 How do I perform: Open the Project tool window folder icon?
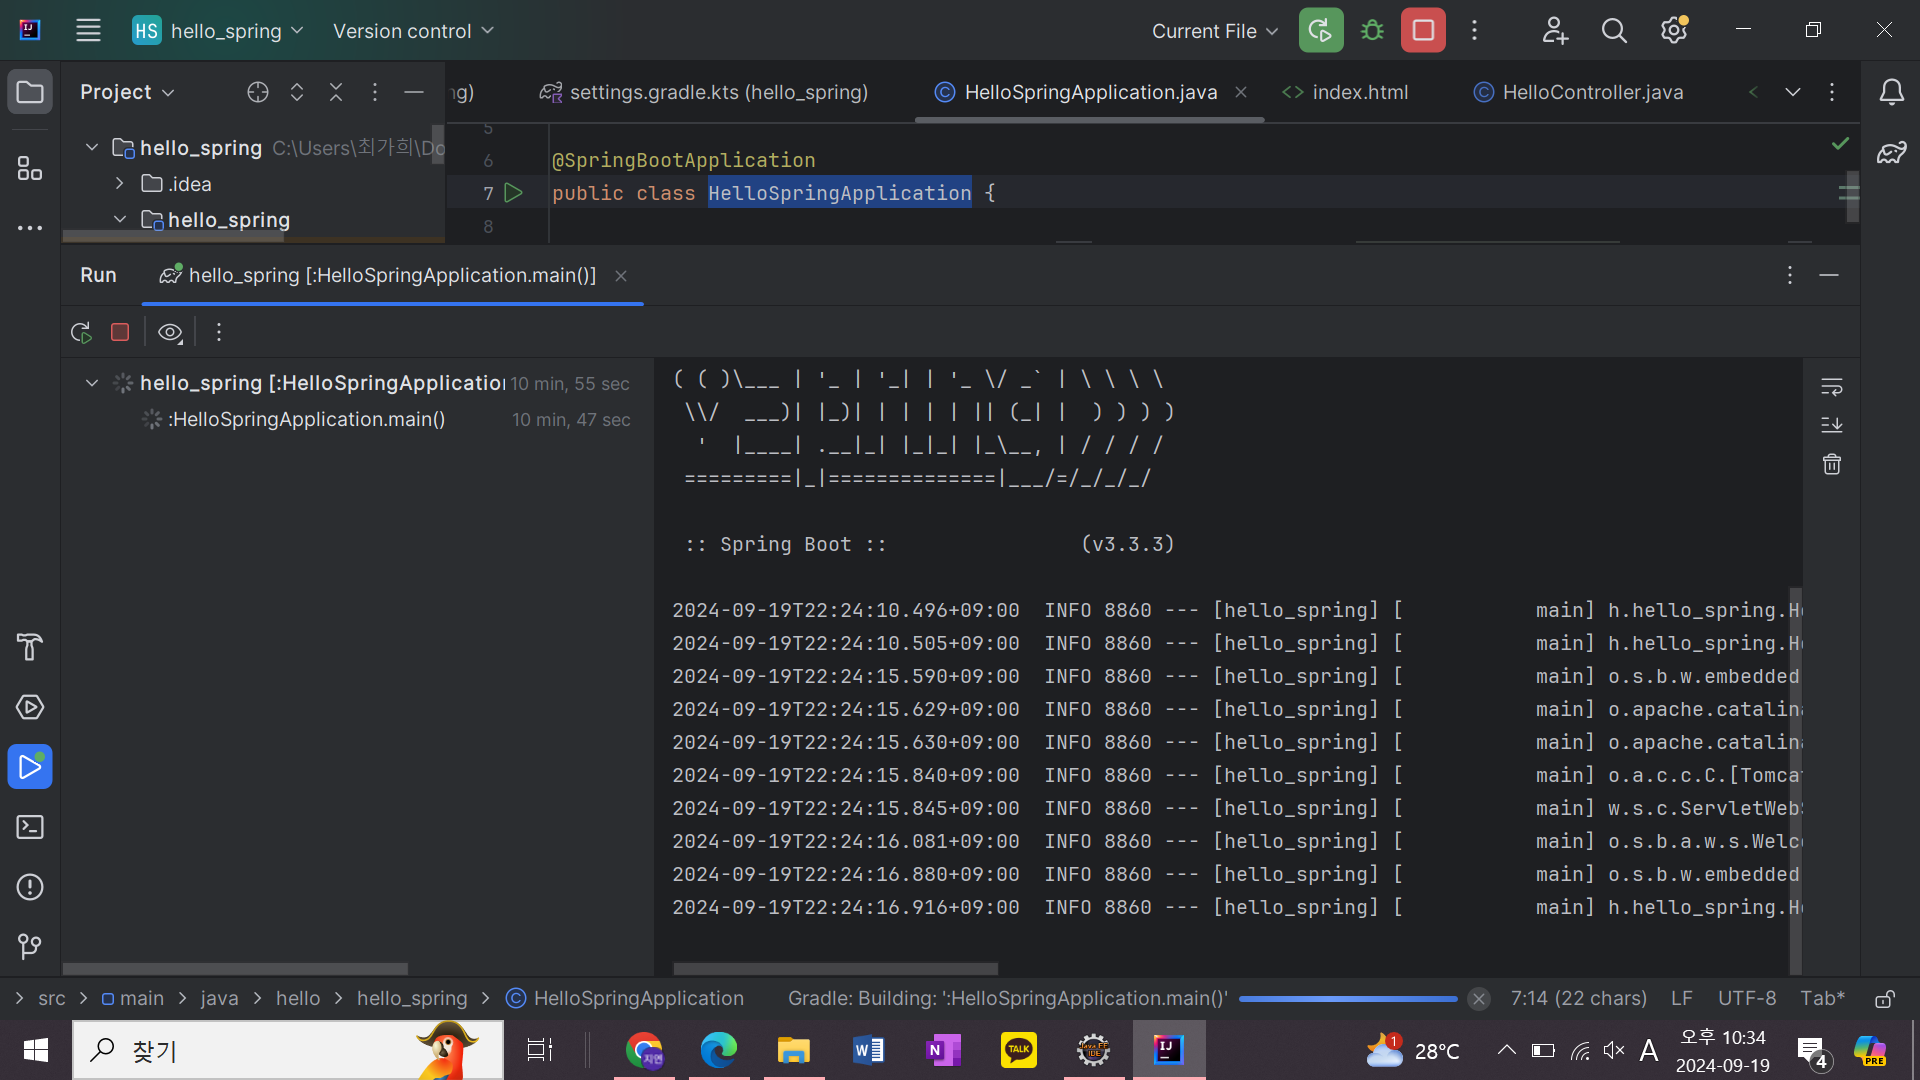pyautogui.click(x=30, y=92)
